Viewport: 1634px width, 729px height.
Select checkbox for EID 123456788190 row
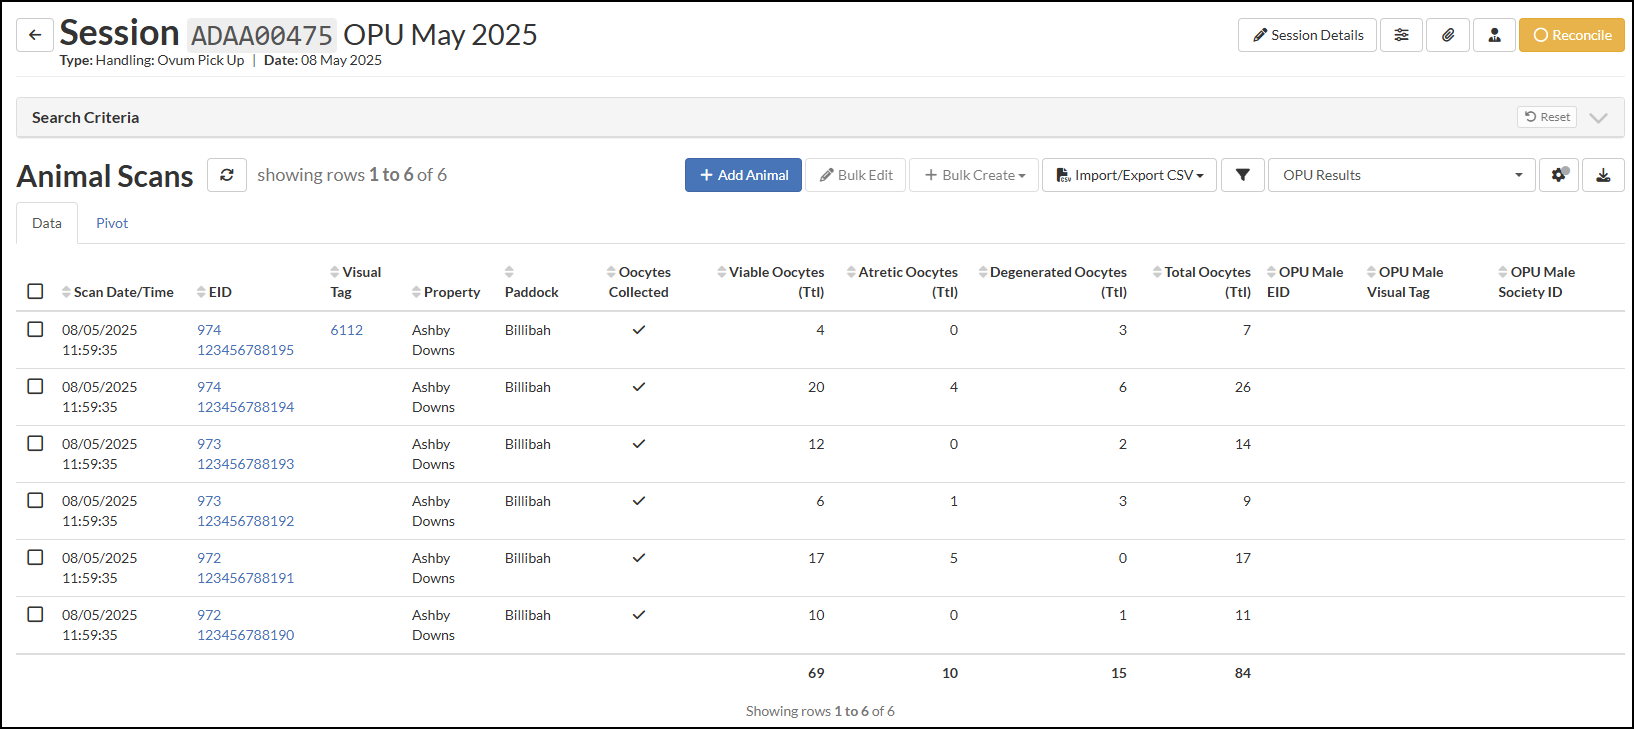35,614
